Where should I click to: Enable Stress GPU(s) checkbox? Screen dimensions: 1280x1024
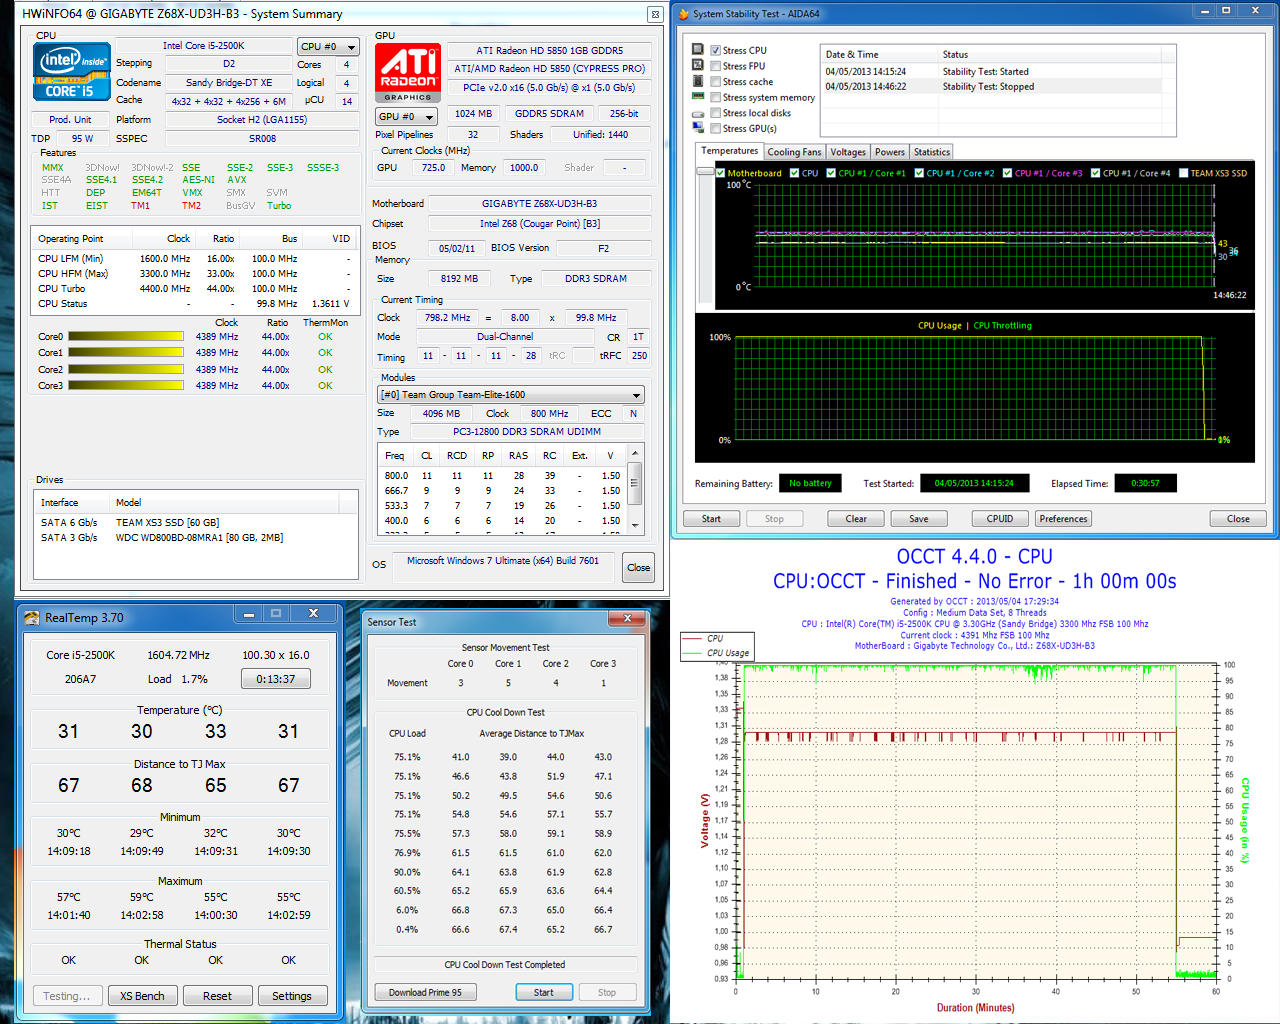715,129
